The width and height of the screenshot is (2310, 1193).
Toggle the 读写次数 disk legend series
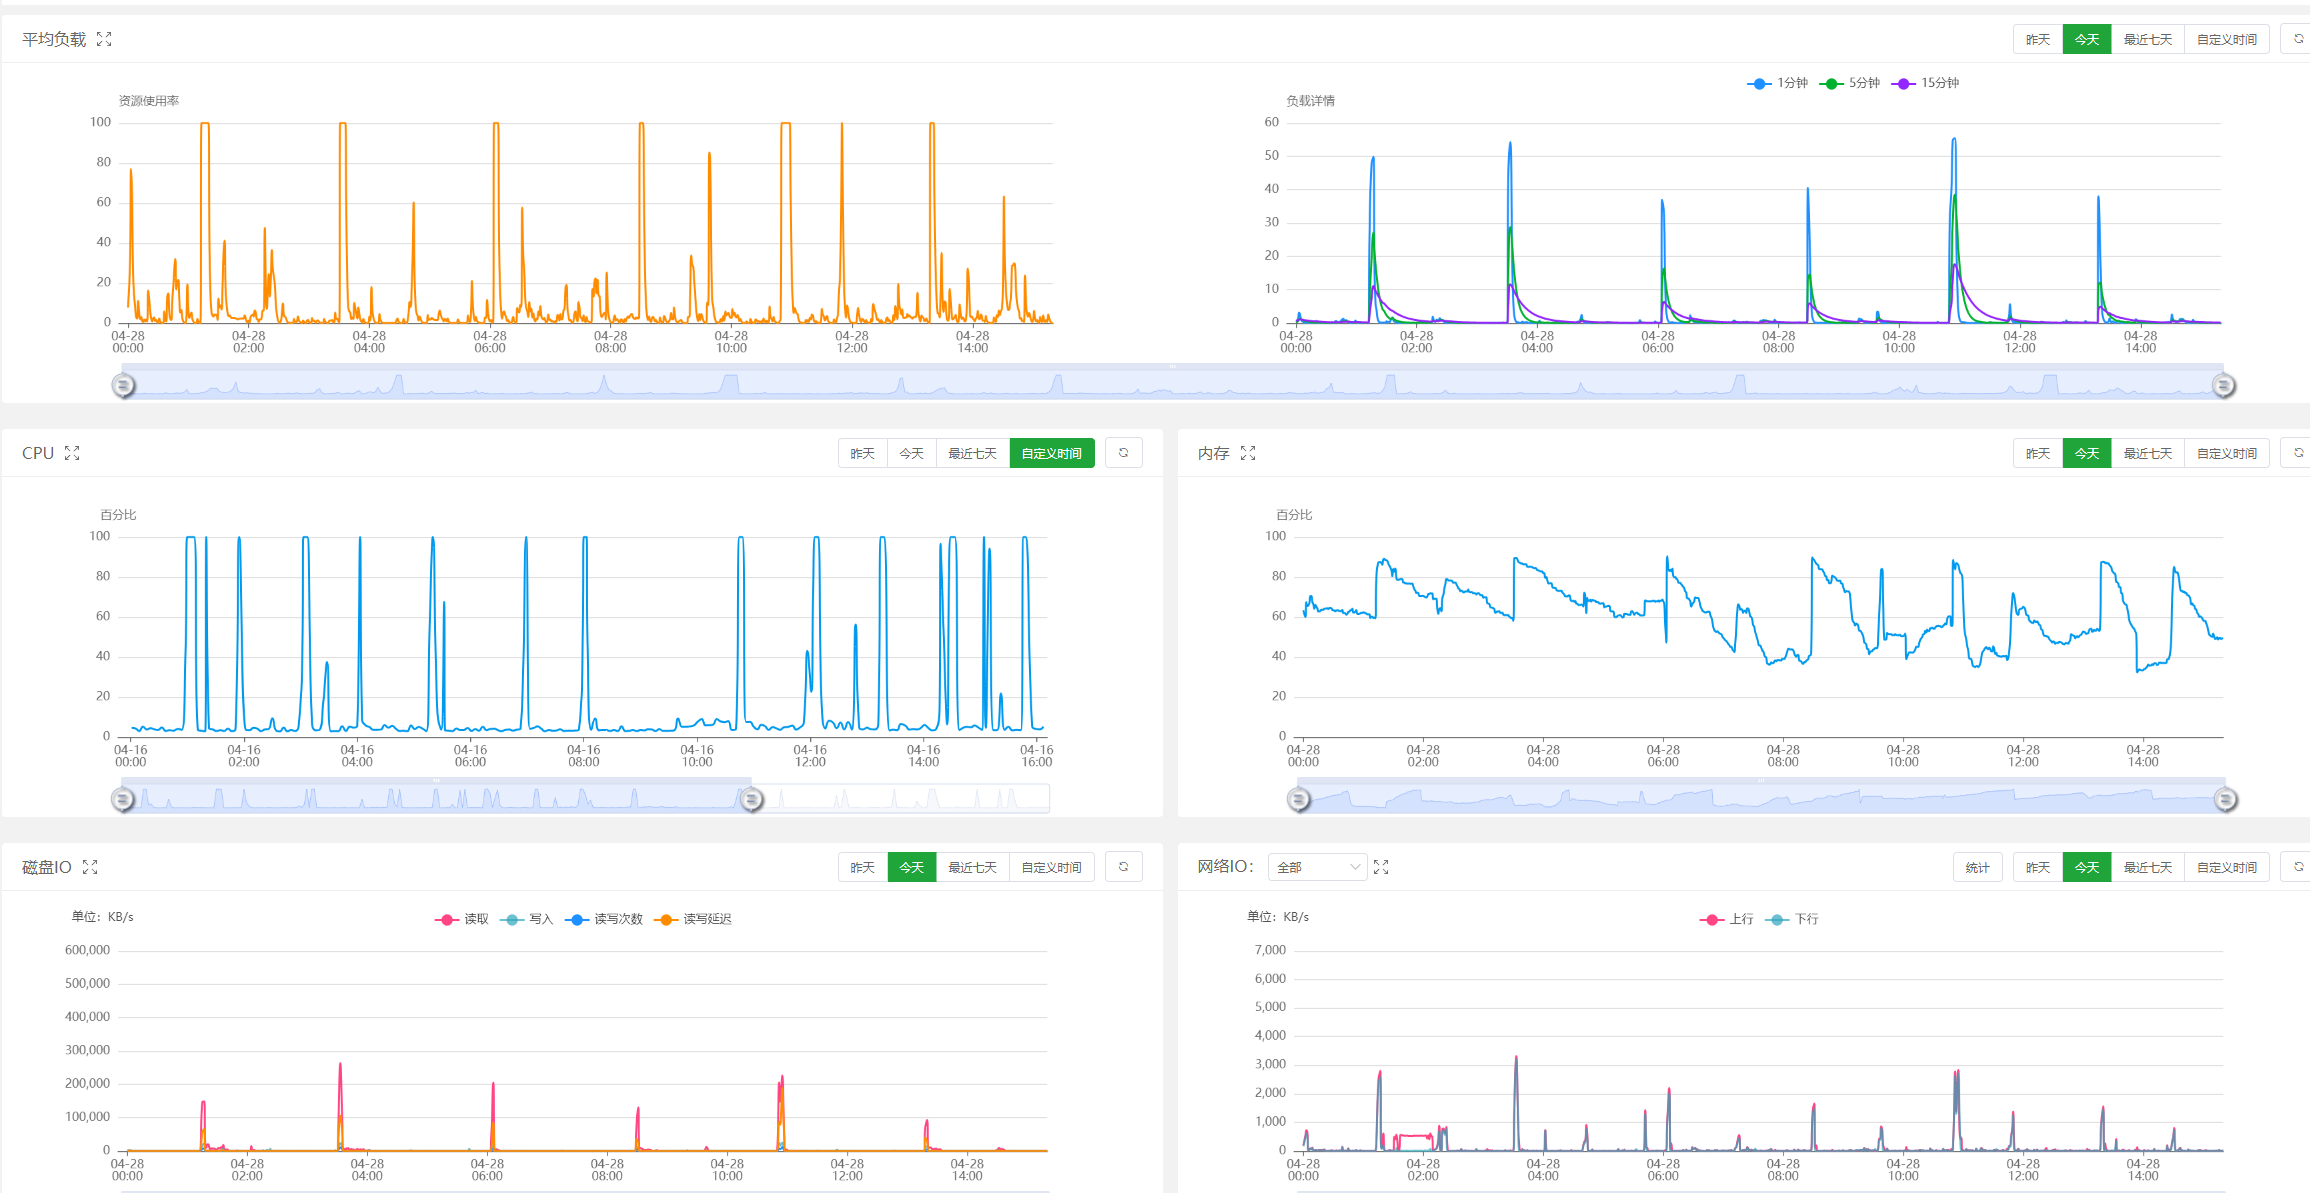coord(604,919)
